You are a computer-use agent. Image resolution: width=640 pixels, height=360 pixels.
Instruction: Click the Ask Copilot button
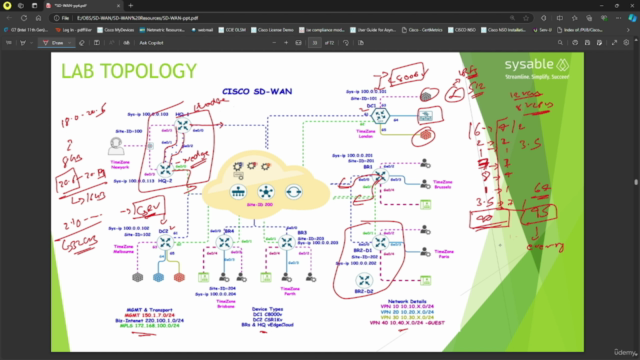click(151, 43)
